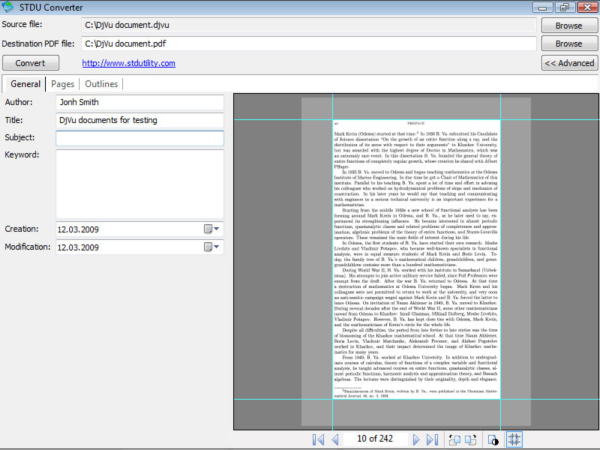Open the stdutility.com link
The height and width of the screenshot is (450, 600).
point(129,63)
